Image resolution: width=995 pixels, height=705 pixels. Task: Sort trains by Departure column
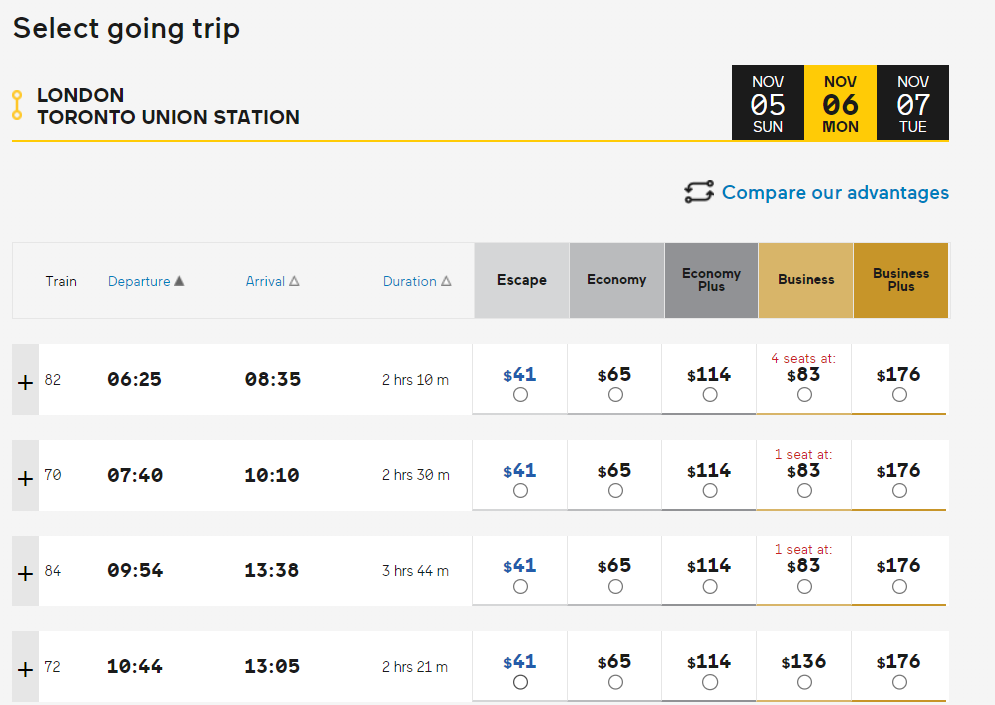click(x=139, y=281)
